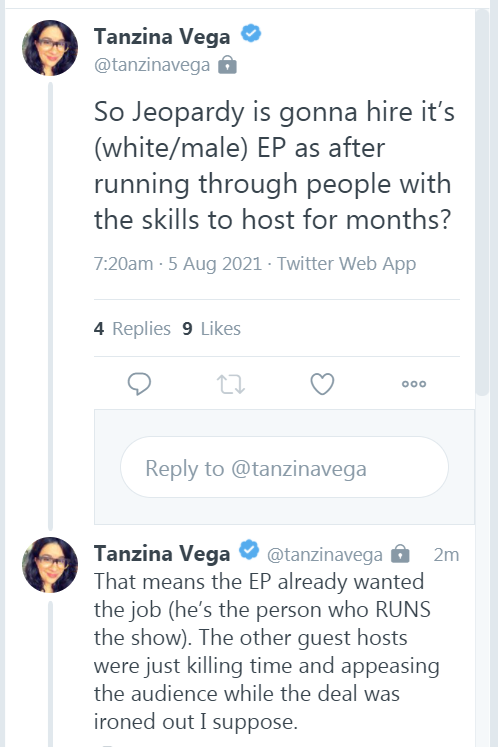Click the reply speech bubble icon
The image size is (498, 747).
click(139, 384)
